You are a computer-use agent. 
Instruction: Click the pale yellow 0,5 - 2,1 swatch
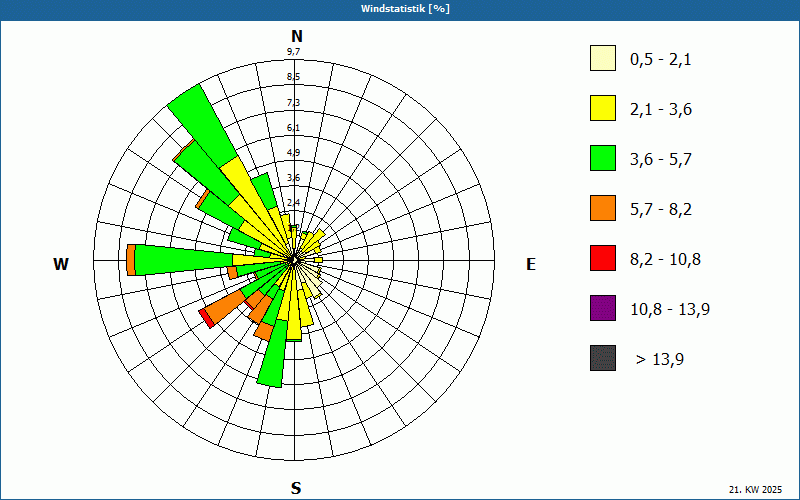[x=603, y=58]
